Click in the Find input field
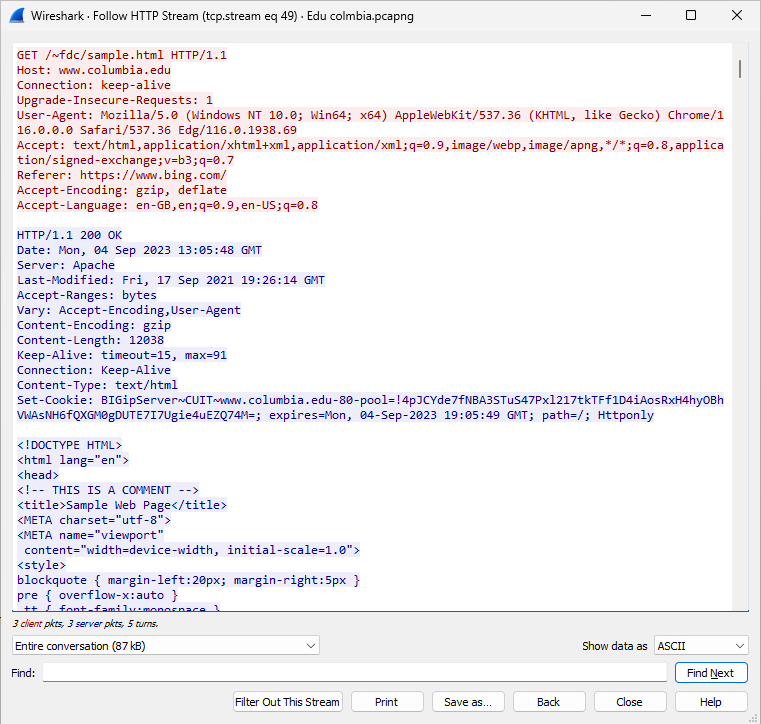Screen dimensions: 761x724 [x=354, y=673]
